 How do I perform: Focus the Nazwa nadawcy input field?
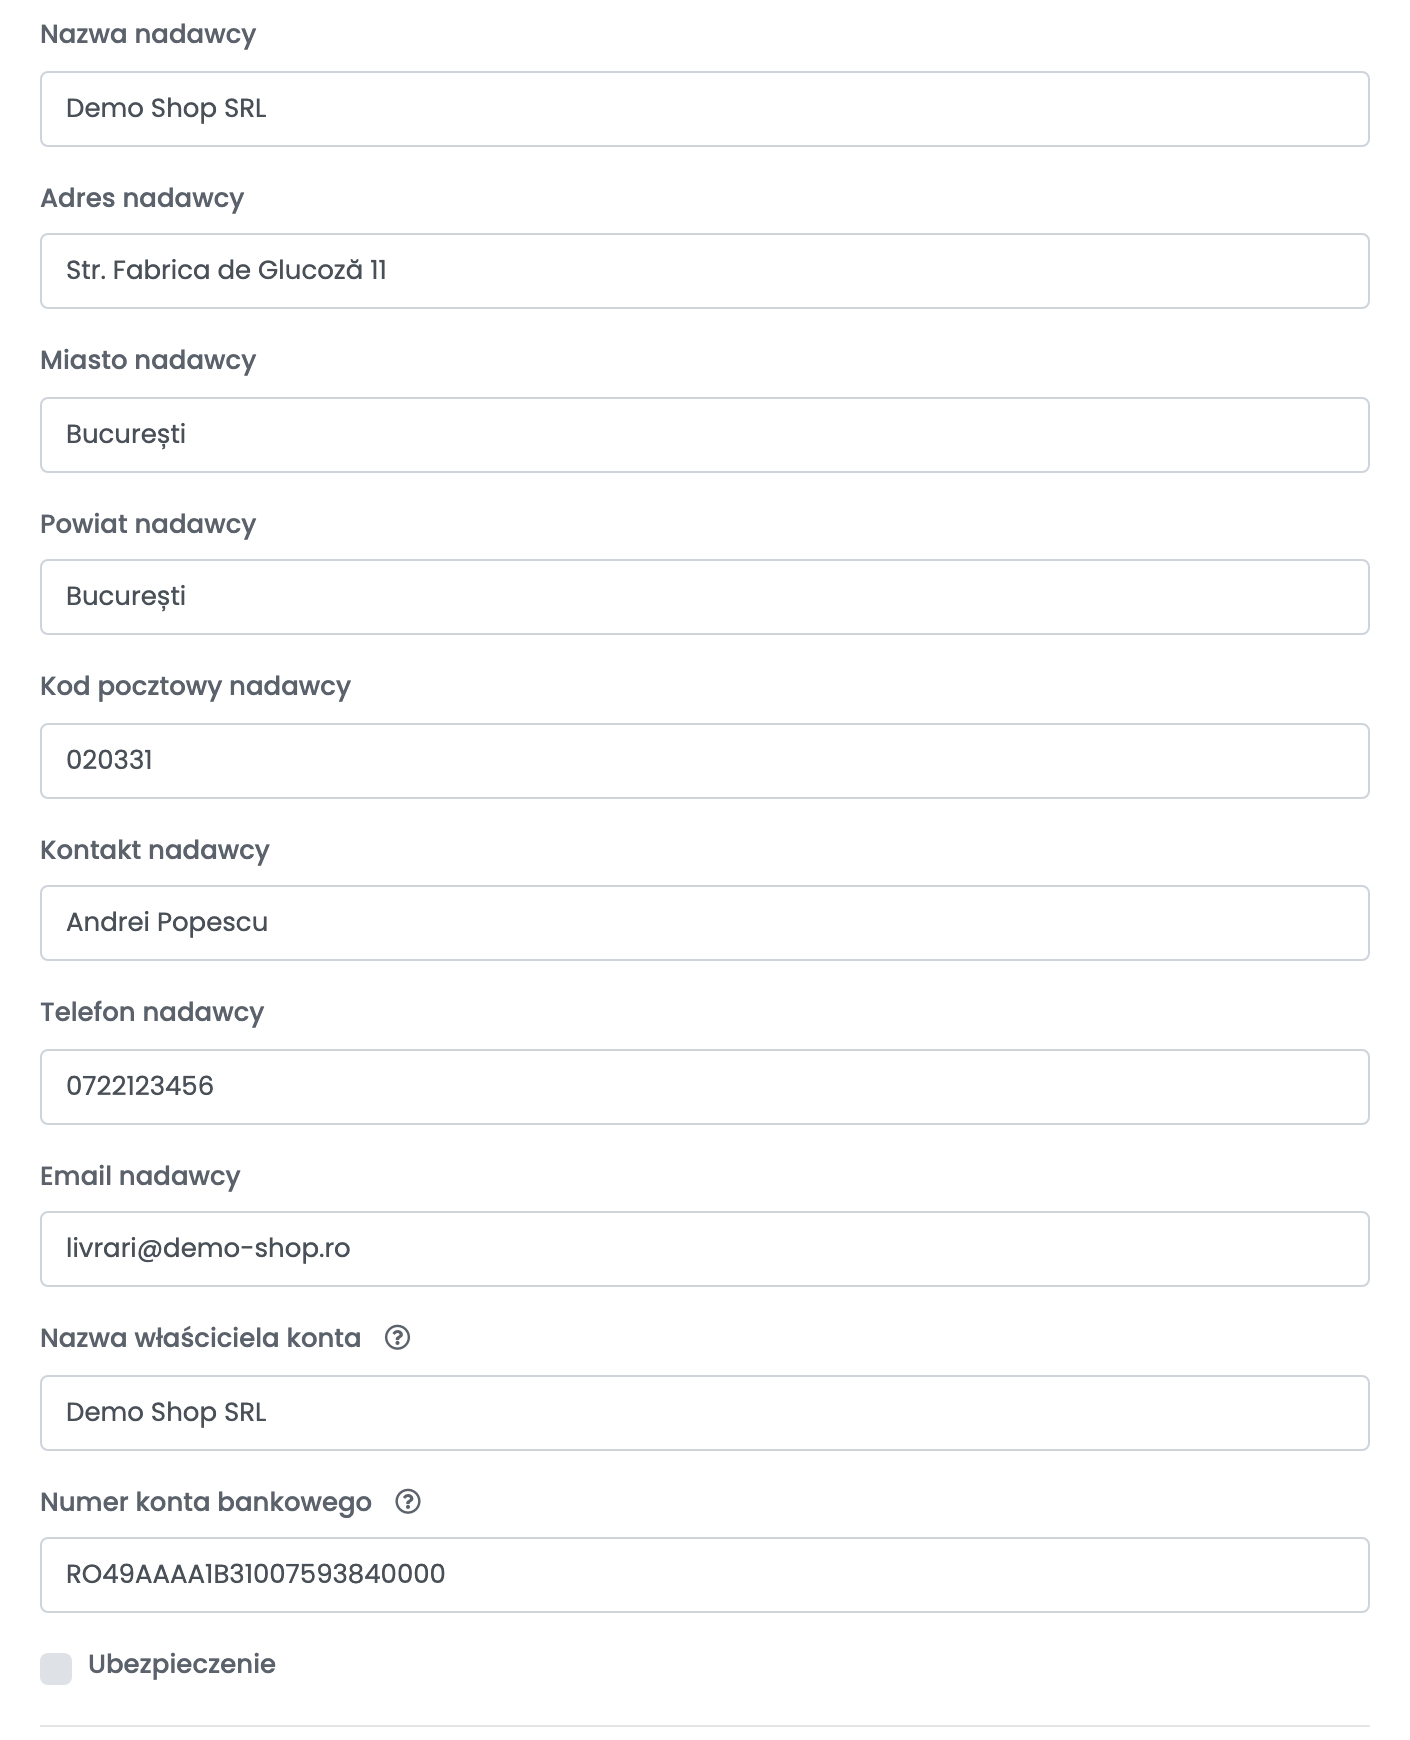coord(705,109)
